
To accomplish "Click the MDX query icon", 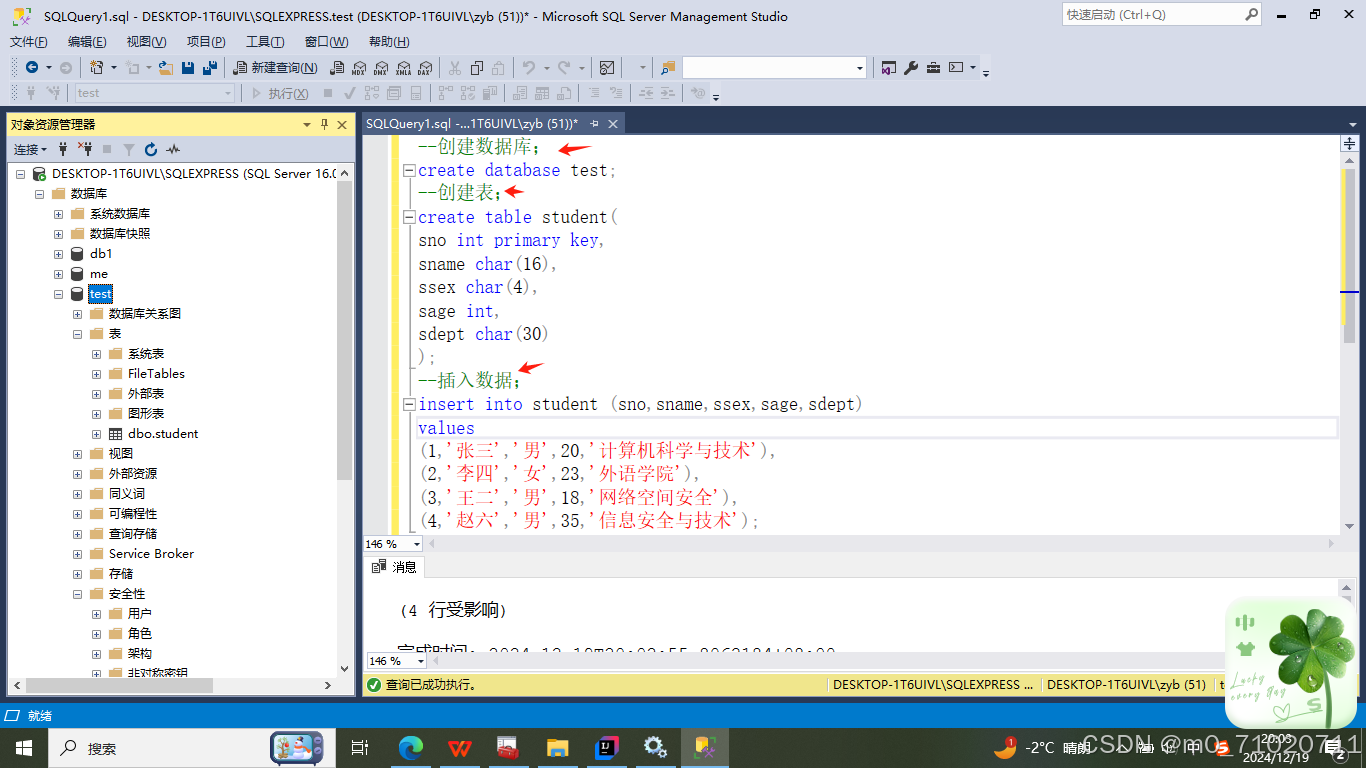I will point(358,68).
